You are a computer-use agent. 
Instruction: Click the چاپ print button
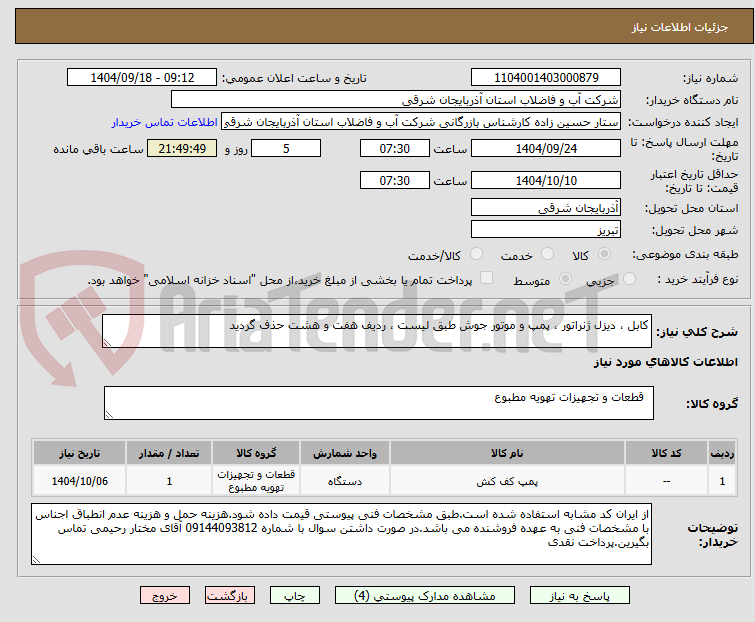(x=294, y=596)
